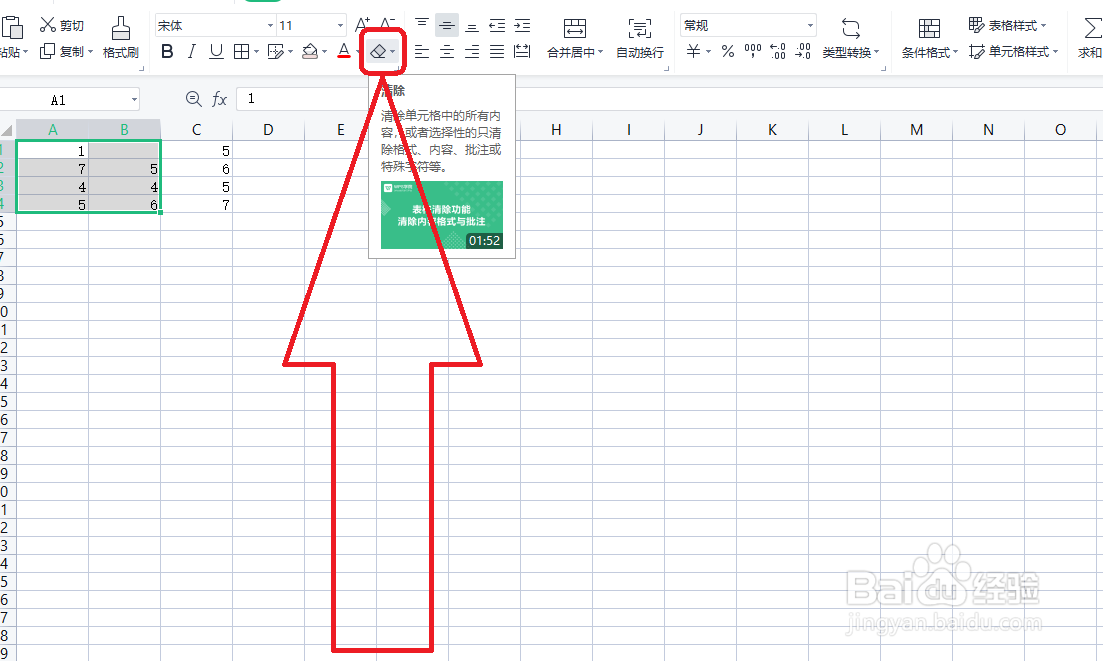Center text horizontally

[447, 51]
